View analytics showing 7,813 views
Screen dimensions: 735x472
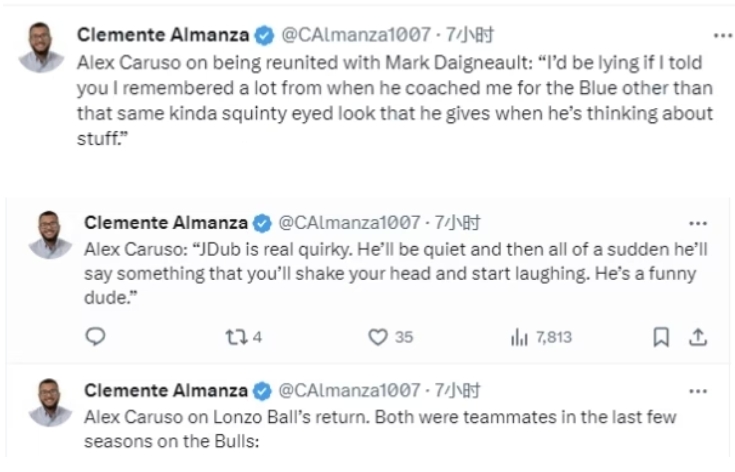point(541,337)
